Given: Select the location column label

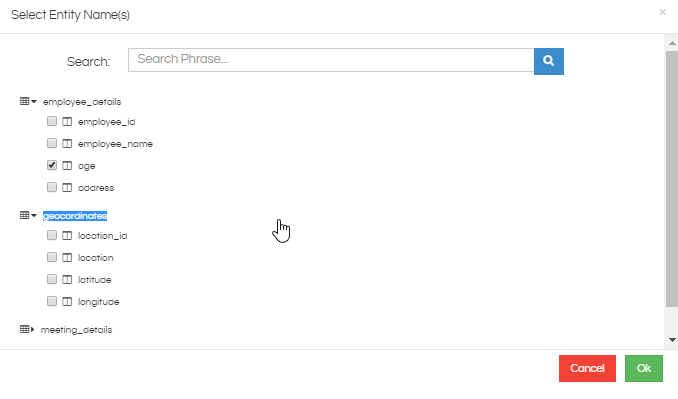Looking at the screenshot, I should [x=96, y=258].
